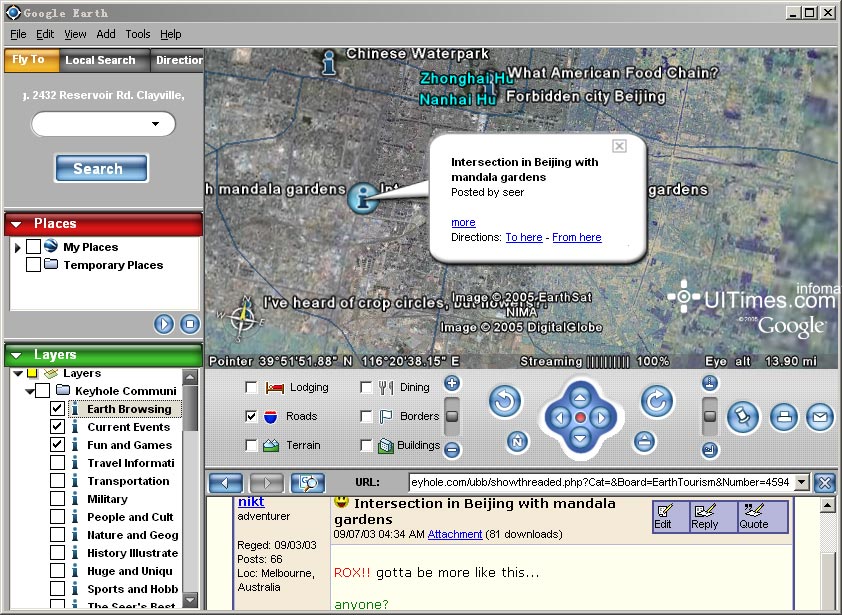Get directions To here
842x615 pixels.
pyautogui.click(x=524, y=237)
